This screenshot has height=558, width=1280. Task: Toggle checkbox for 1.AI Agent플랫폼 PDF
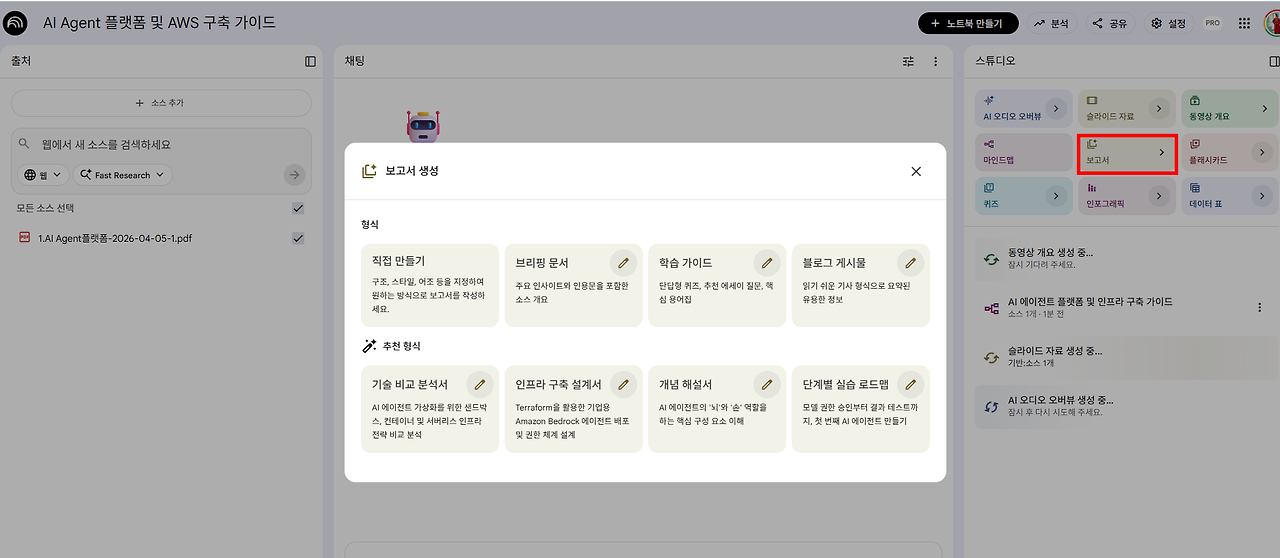point(298,238)
